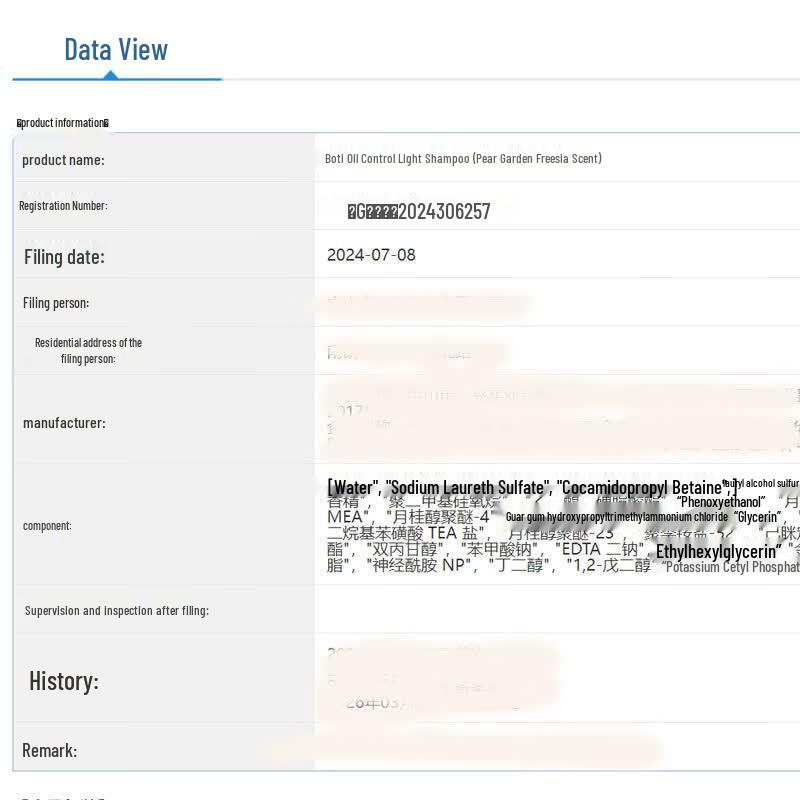The image size is (800, 800).
Task: Select the component label
Action: click(47, 526)
